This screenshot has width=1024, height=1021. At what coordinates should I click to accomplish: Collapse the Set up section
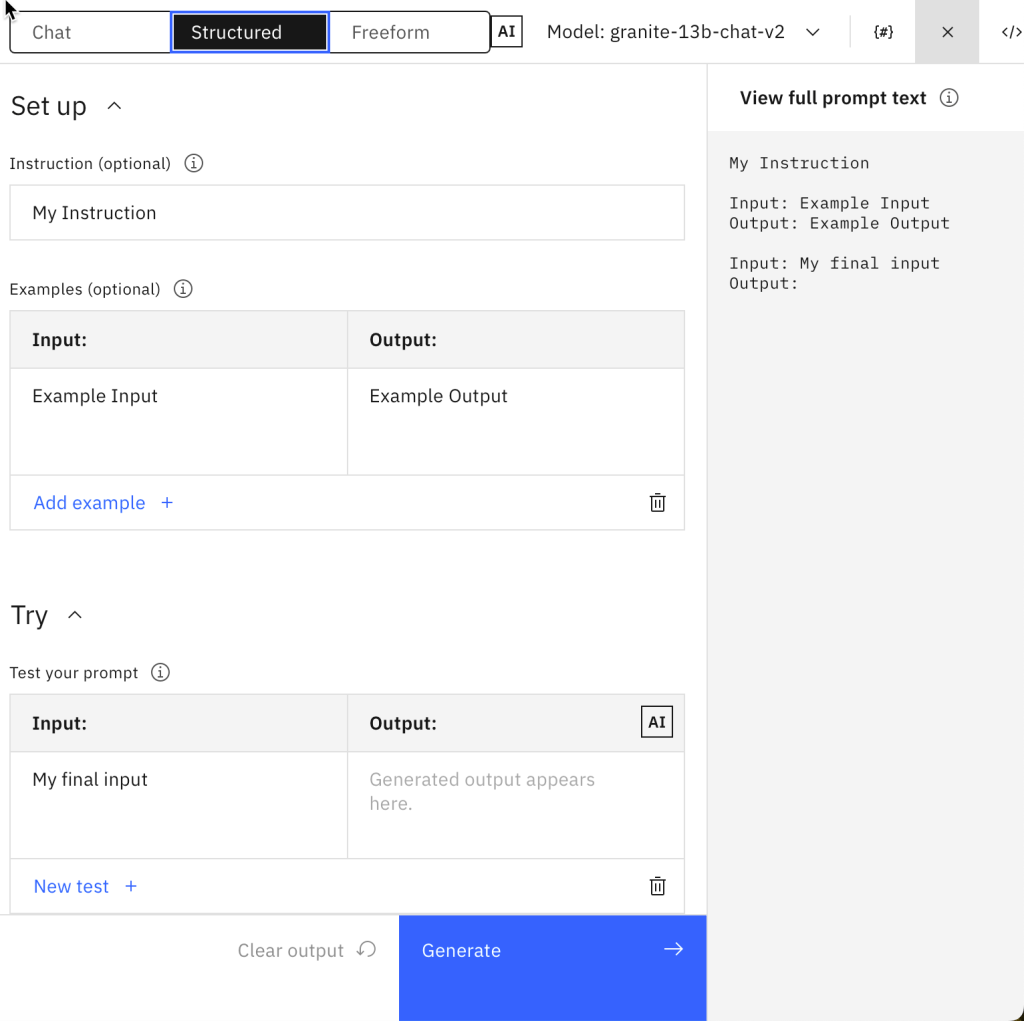tap(114, 106)
